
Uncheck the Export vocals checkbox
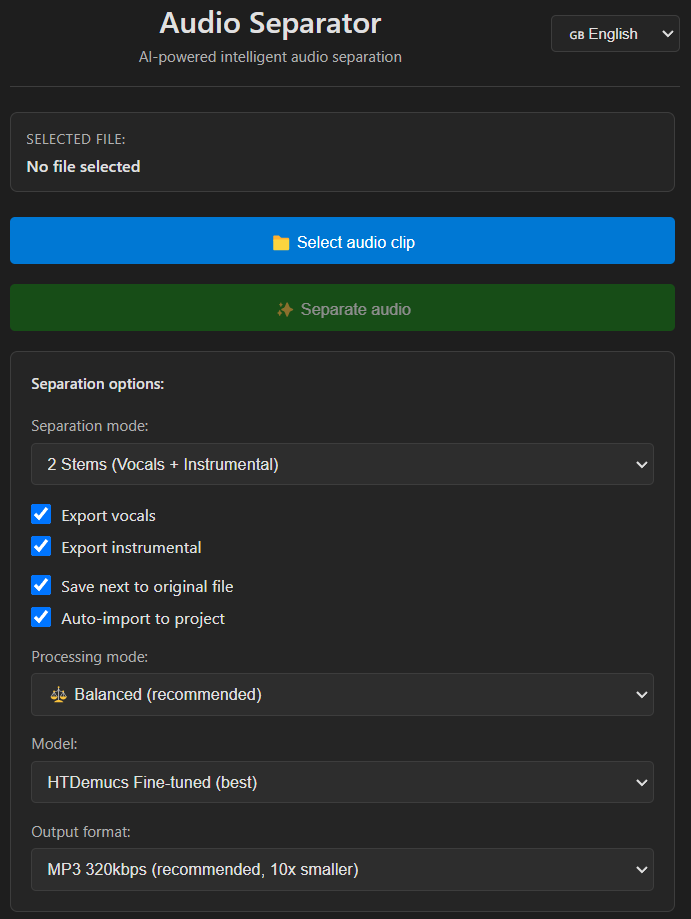(x=41, y=515)
